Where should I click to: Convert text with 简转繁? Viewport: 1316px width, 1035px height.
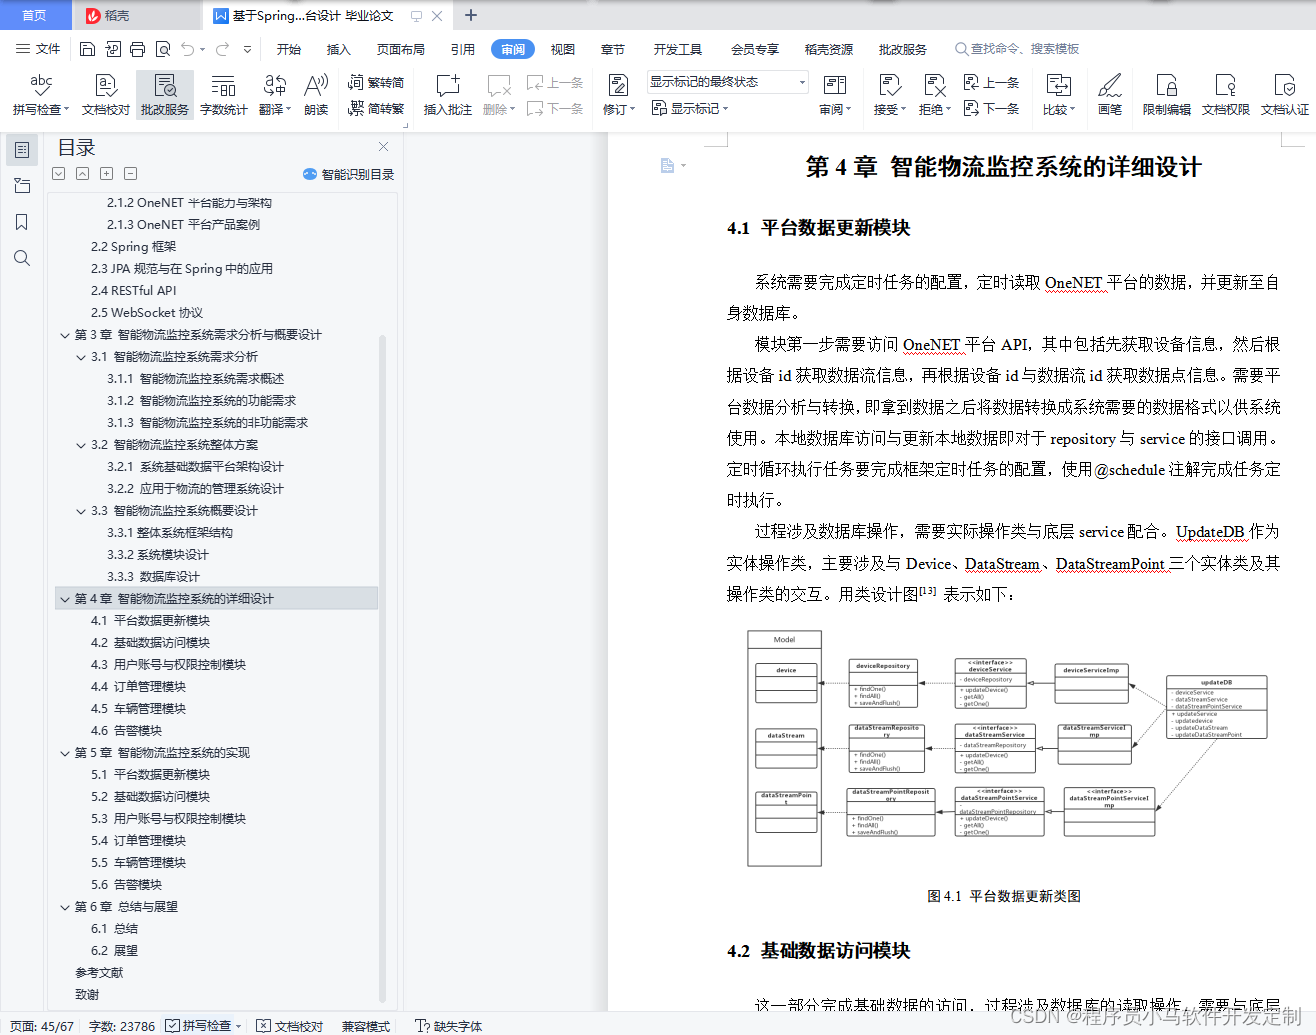tap(376, 108)
